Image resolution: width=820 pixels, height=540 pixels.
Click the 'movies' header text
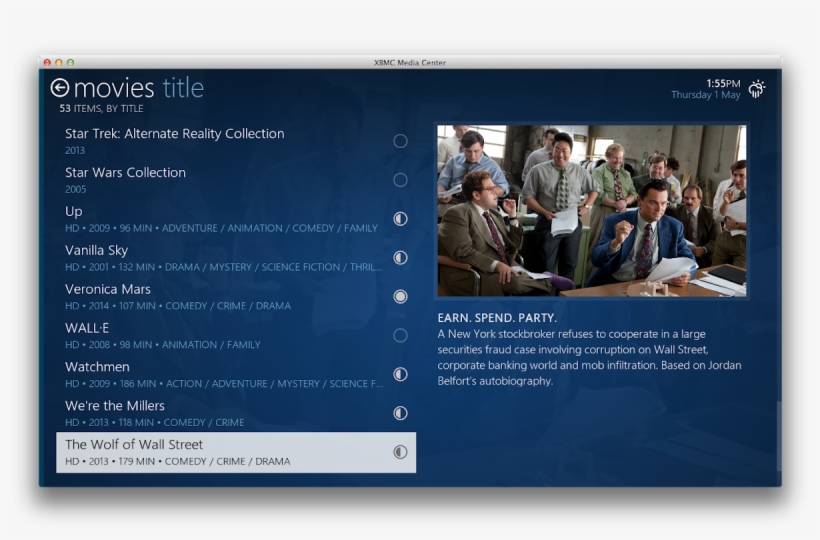tap(114, 88)
